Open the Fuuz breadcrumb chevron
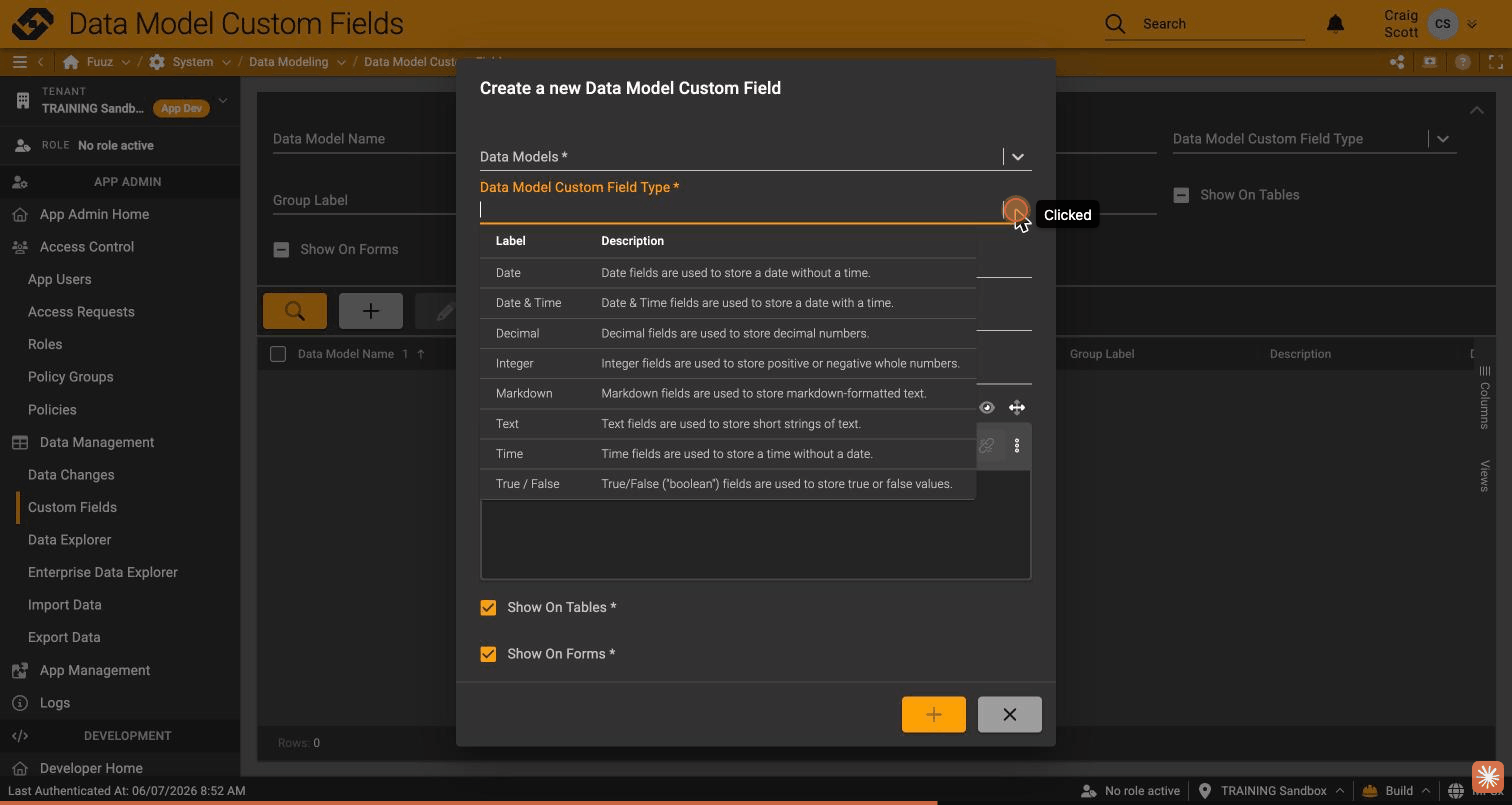 pyautogui.click(x=125, y=62)
